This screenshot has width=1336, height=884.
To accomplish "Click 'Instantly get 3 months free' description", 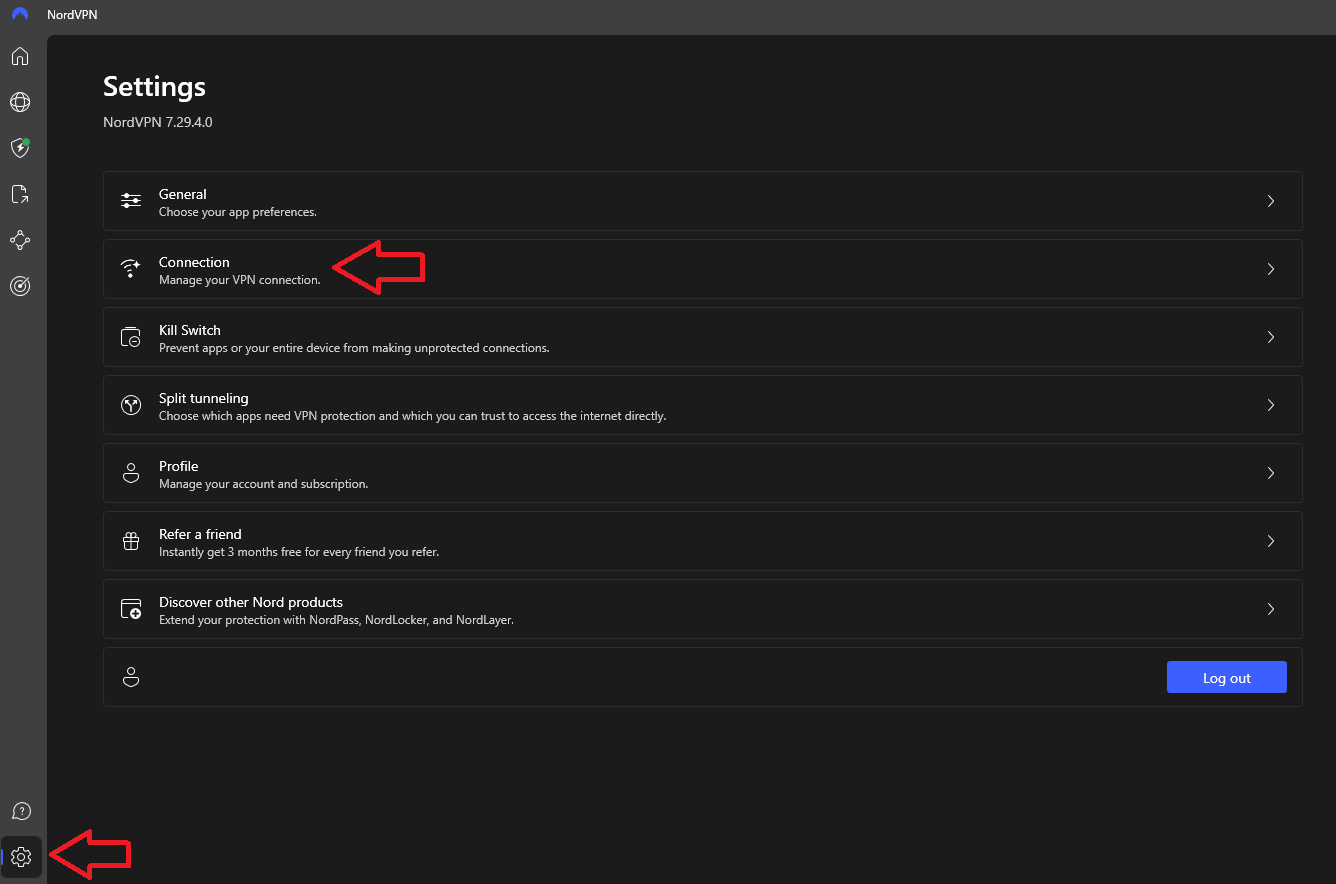I will [x=299, y=552].
